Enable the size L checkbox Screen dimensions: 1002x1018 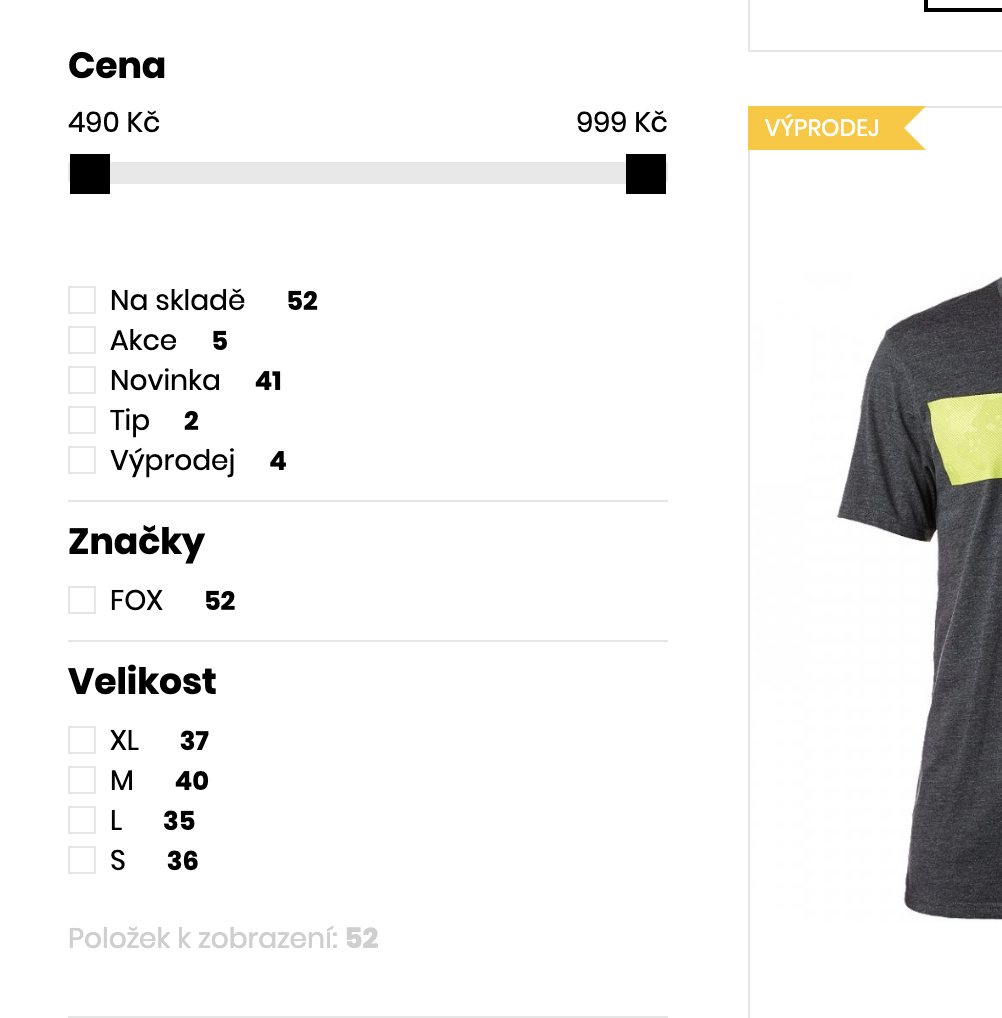(82, 819)
